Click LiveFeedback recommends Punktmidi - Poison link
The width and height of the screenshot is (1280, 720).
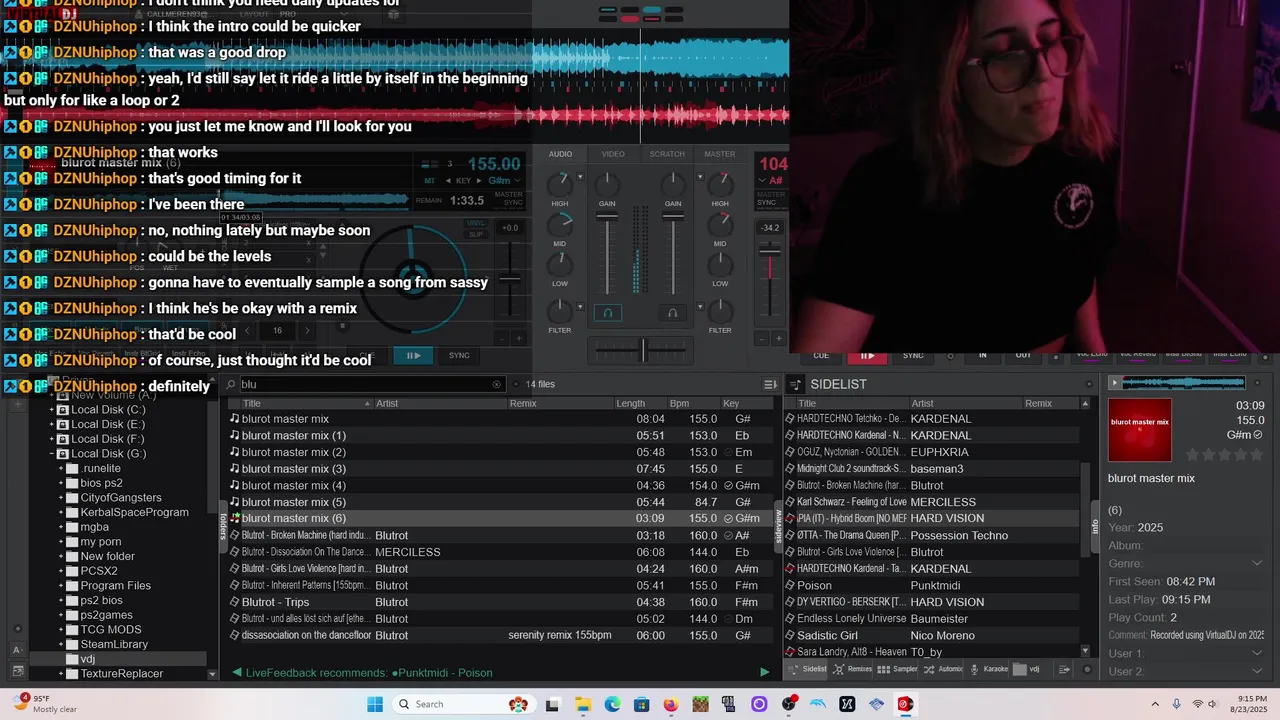click(x=369, y=673)
